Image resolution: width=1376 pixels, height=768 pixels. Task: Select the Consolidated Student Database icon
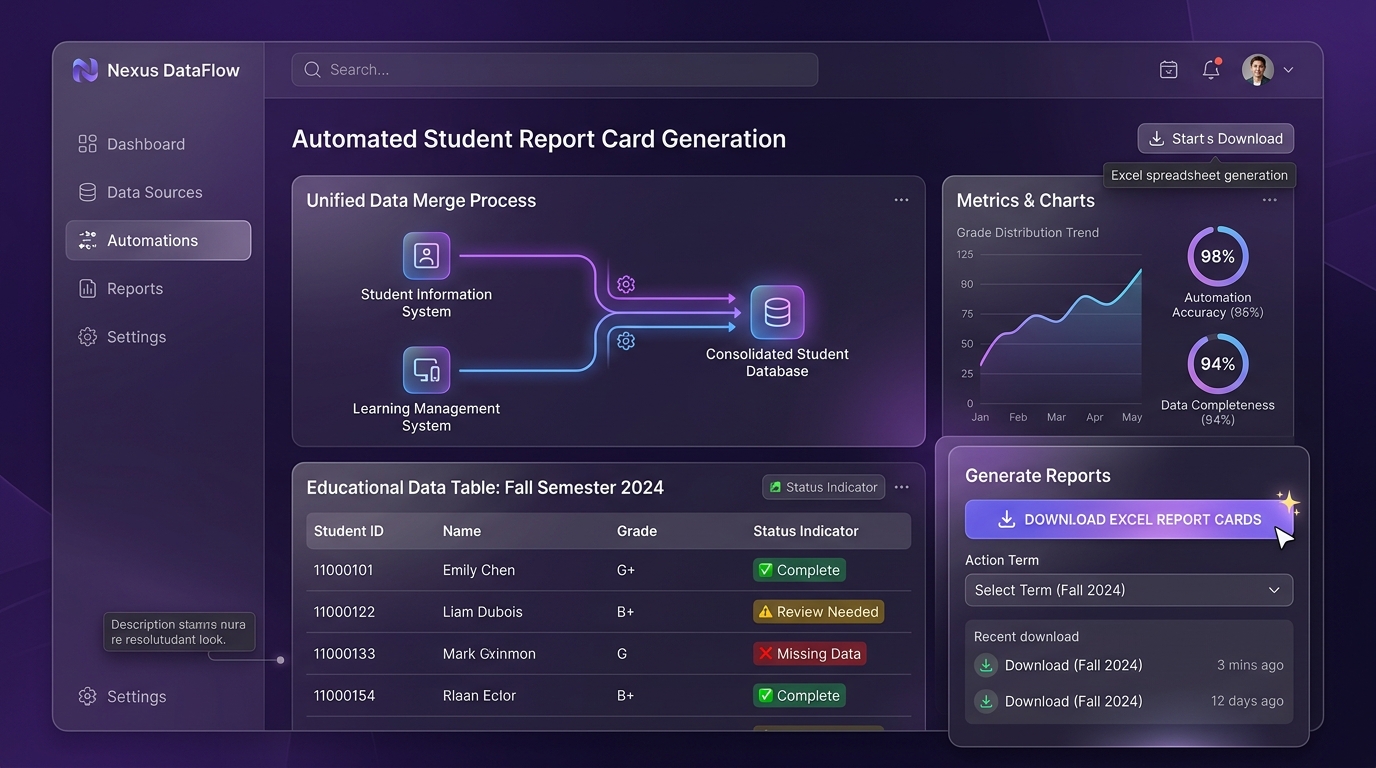[777, 312]
